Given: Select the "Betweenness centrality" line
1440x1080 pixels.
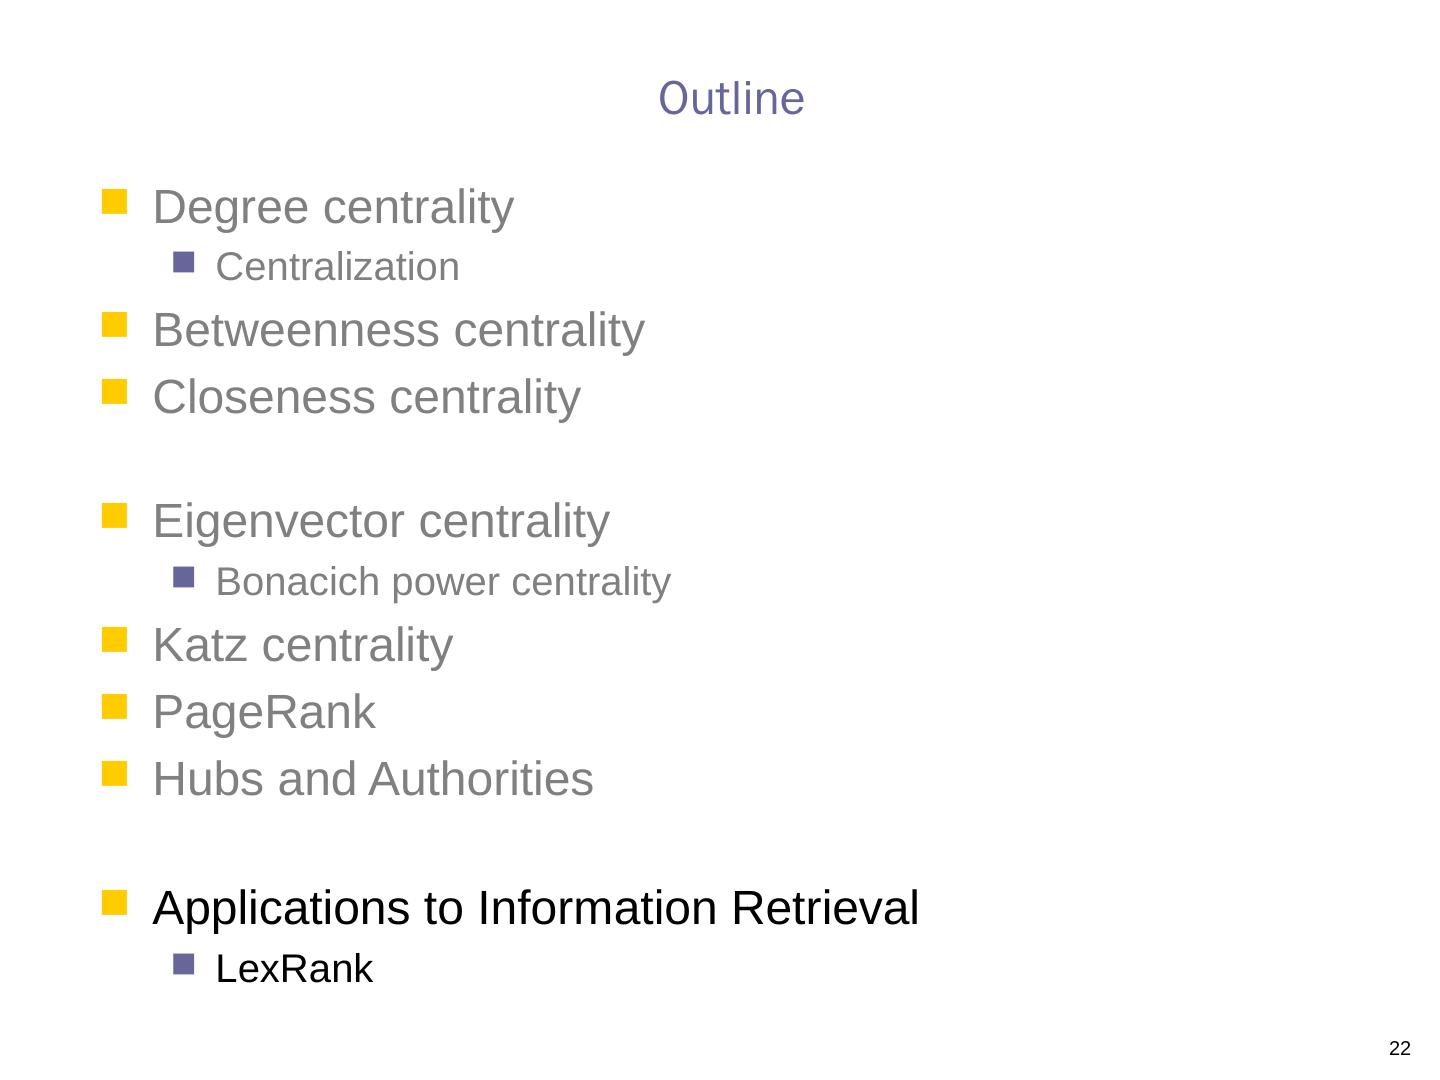Looking at the screenshot, I should [398, 331].
